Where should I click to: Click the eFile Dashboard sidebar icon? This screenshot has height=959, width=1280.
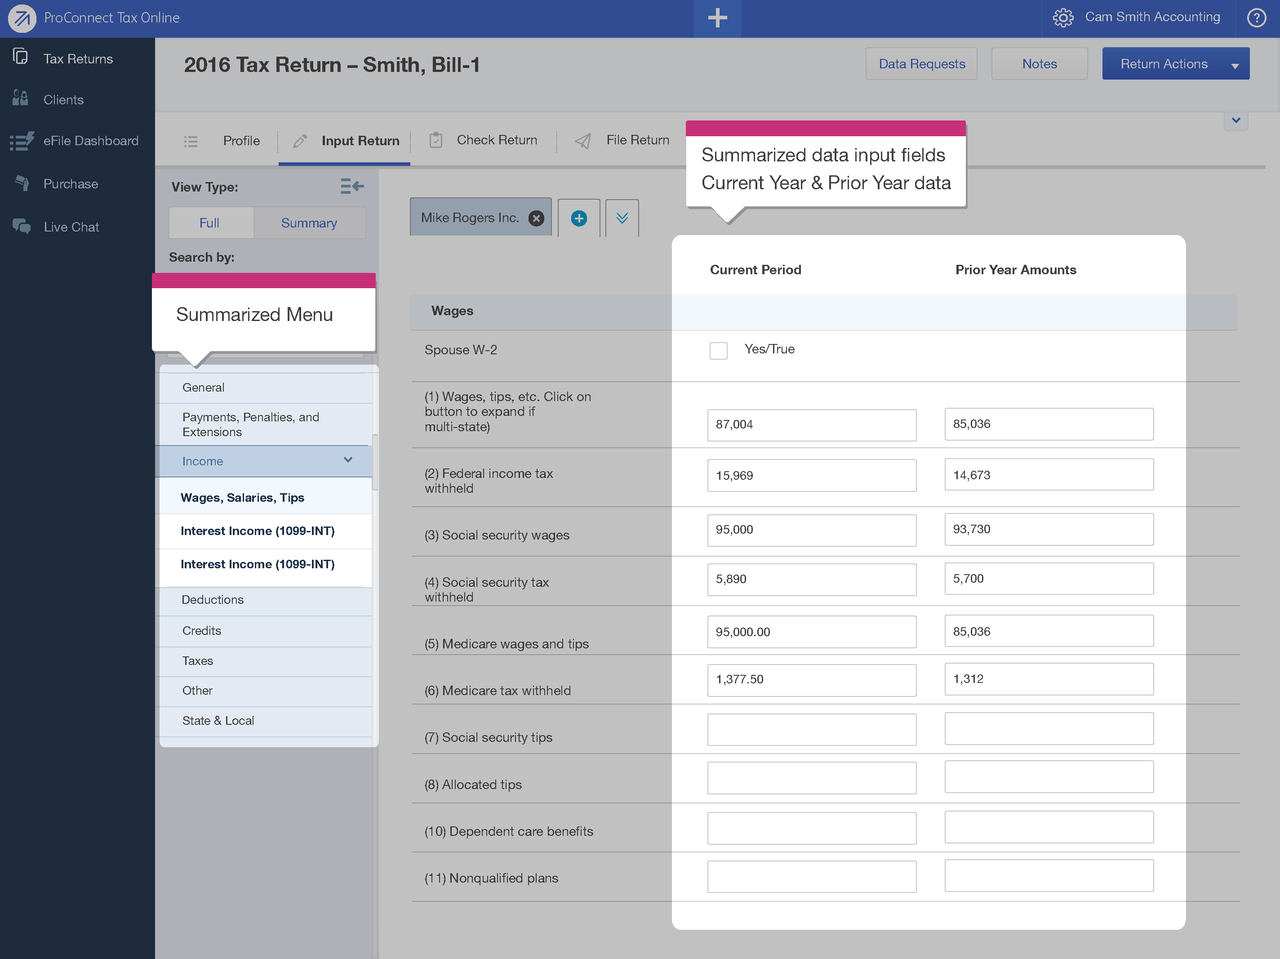[x=21, y=141]
